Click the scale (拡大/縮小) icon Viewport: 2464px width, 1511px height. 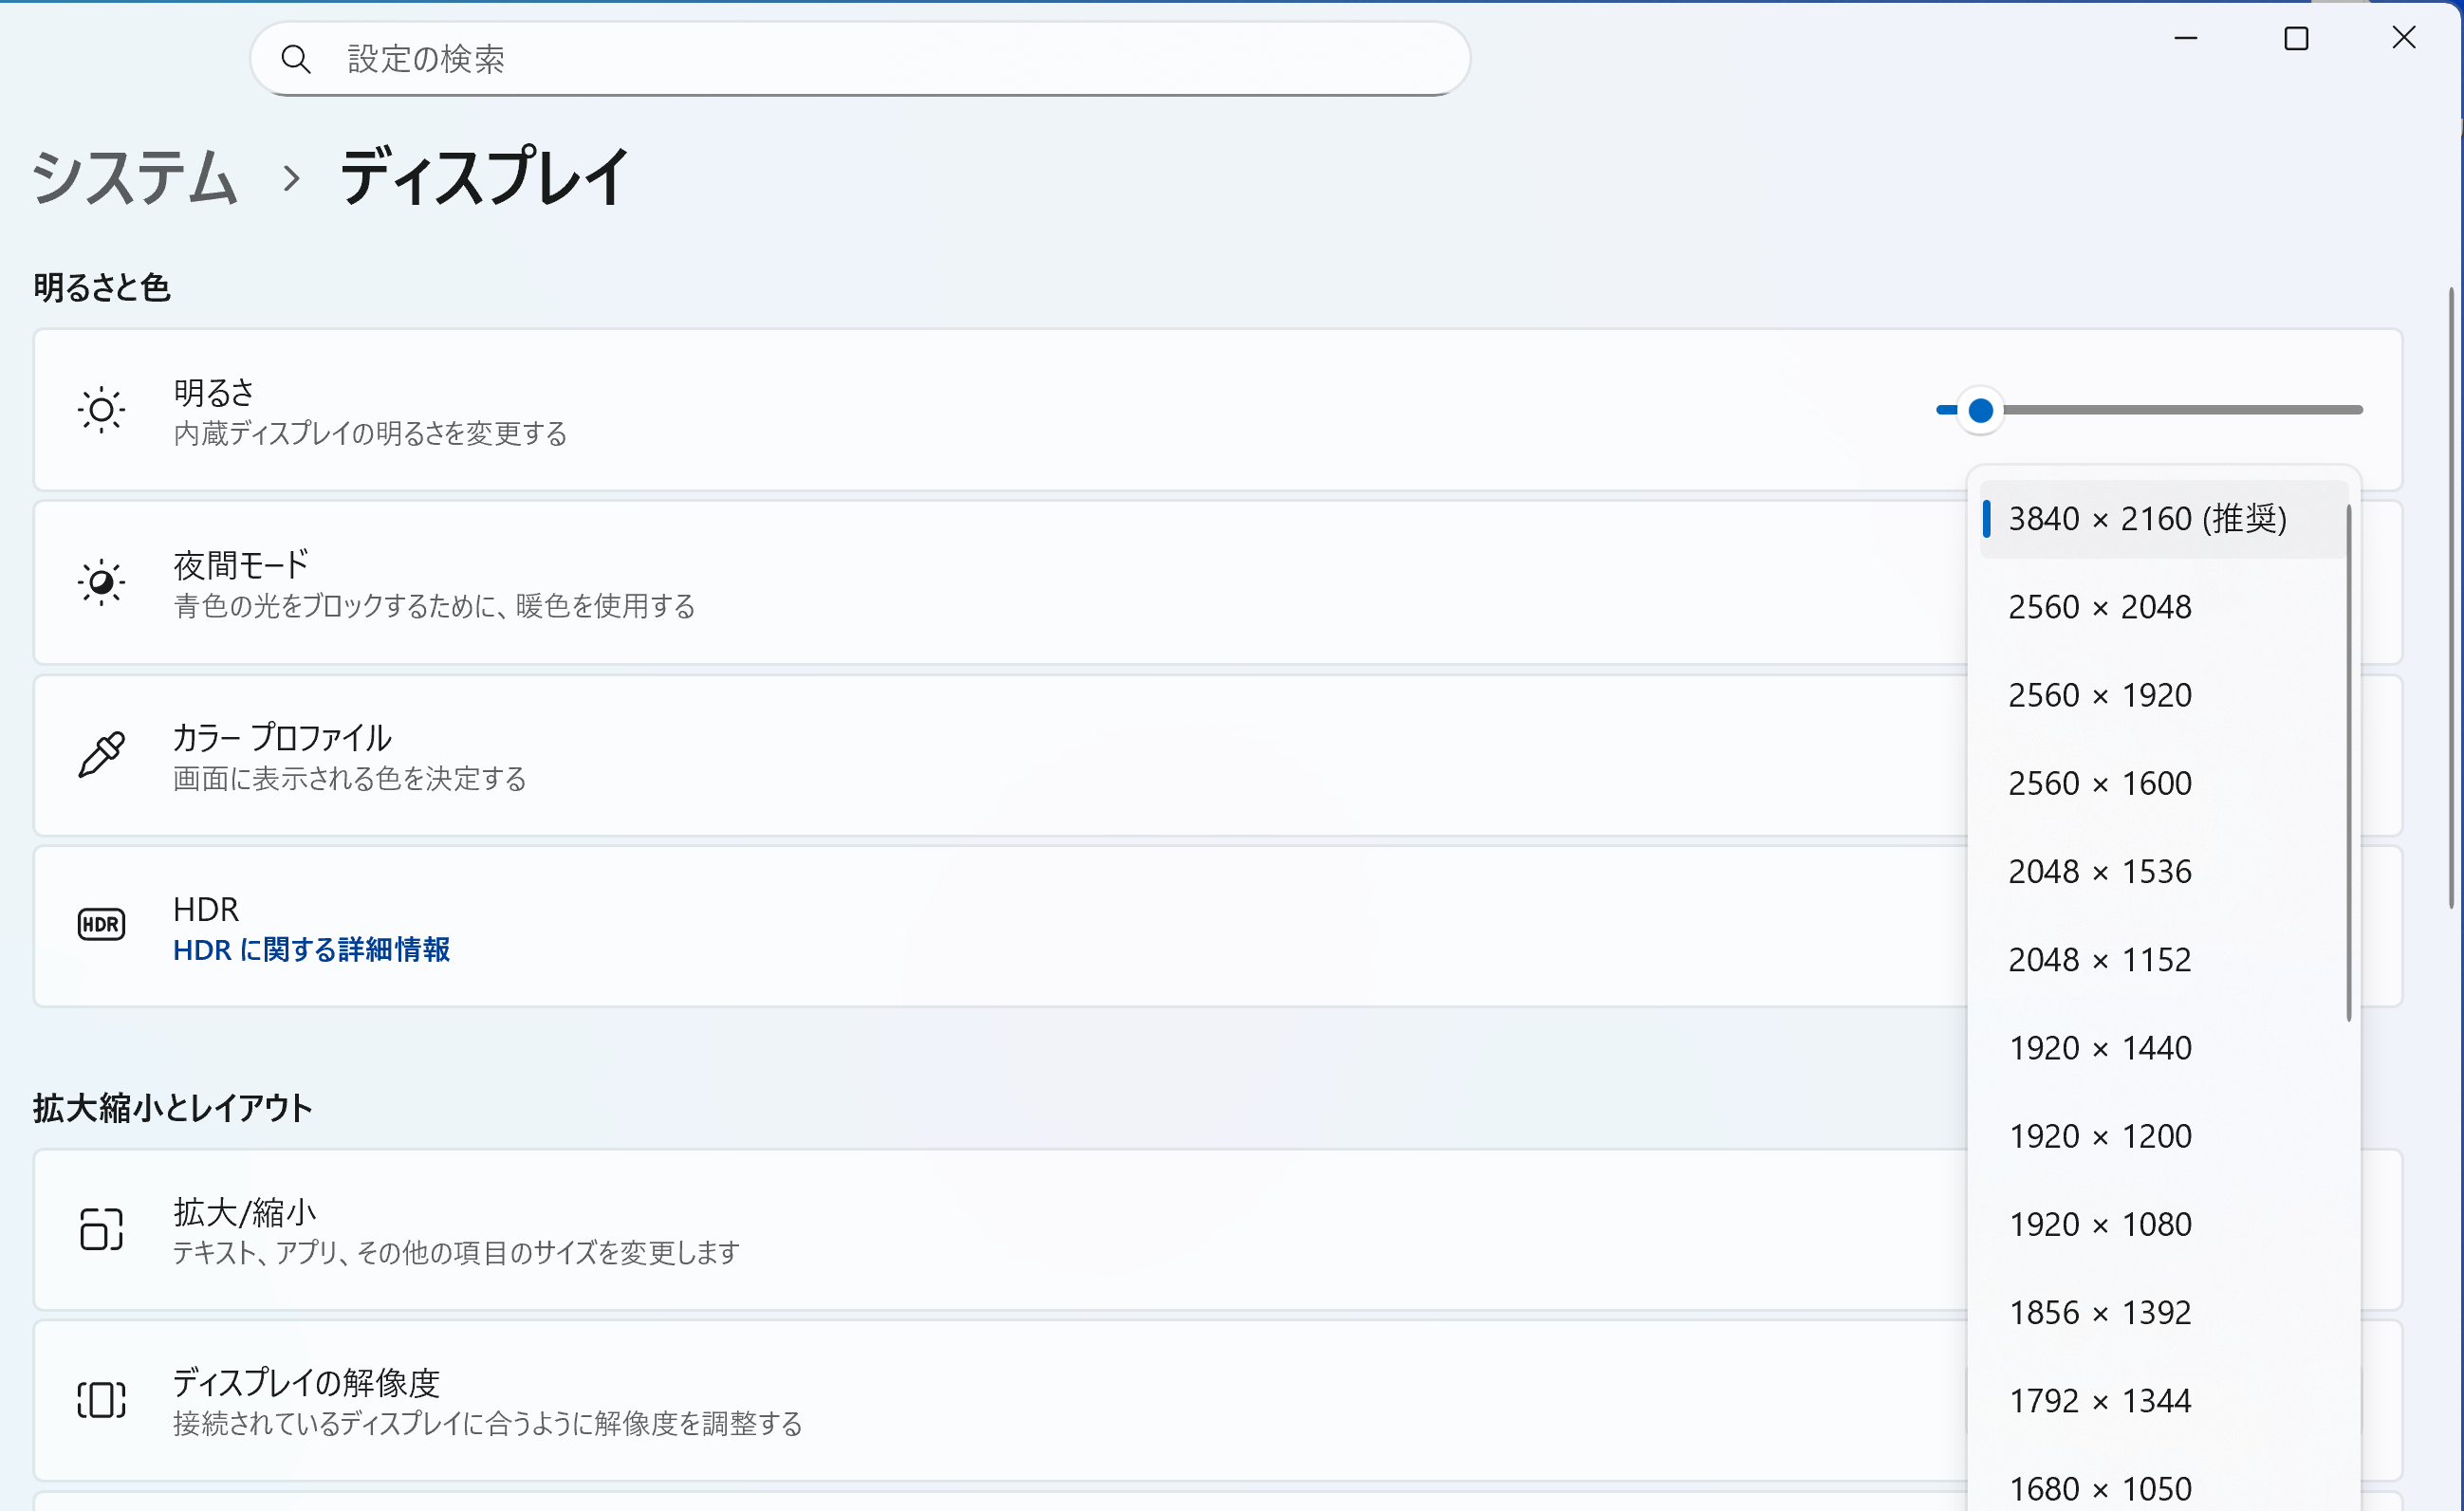pyautogui.click(x=101, y=1229)
